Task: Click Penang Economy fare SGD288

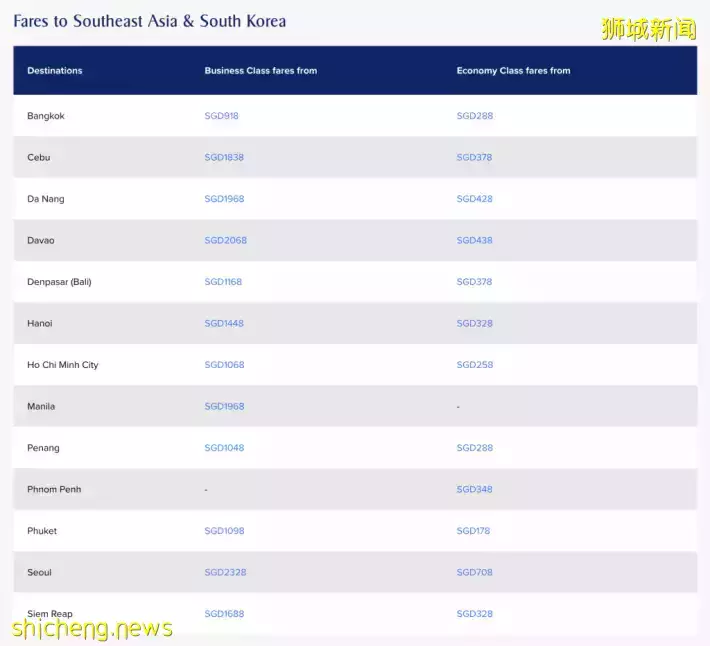Action: point(475,448)
